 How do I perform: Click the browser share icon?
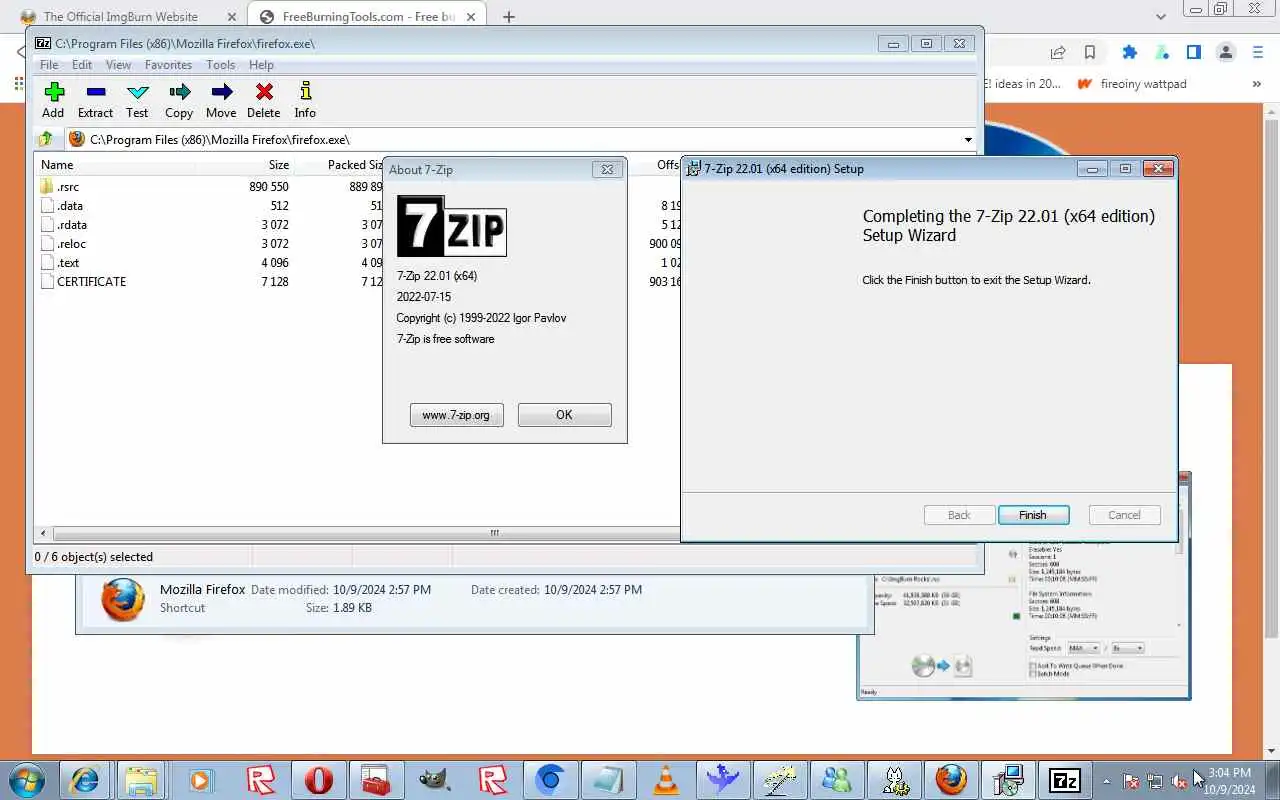(1058, 53)
